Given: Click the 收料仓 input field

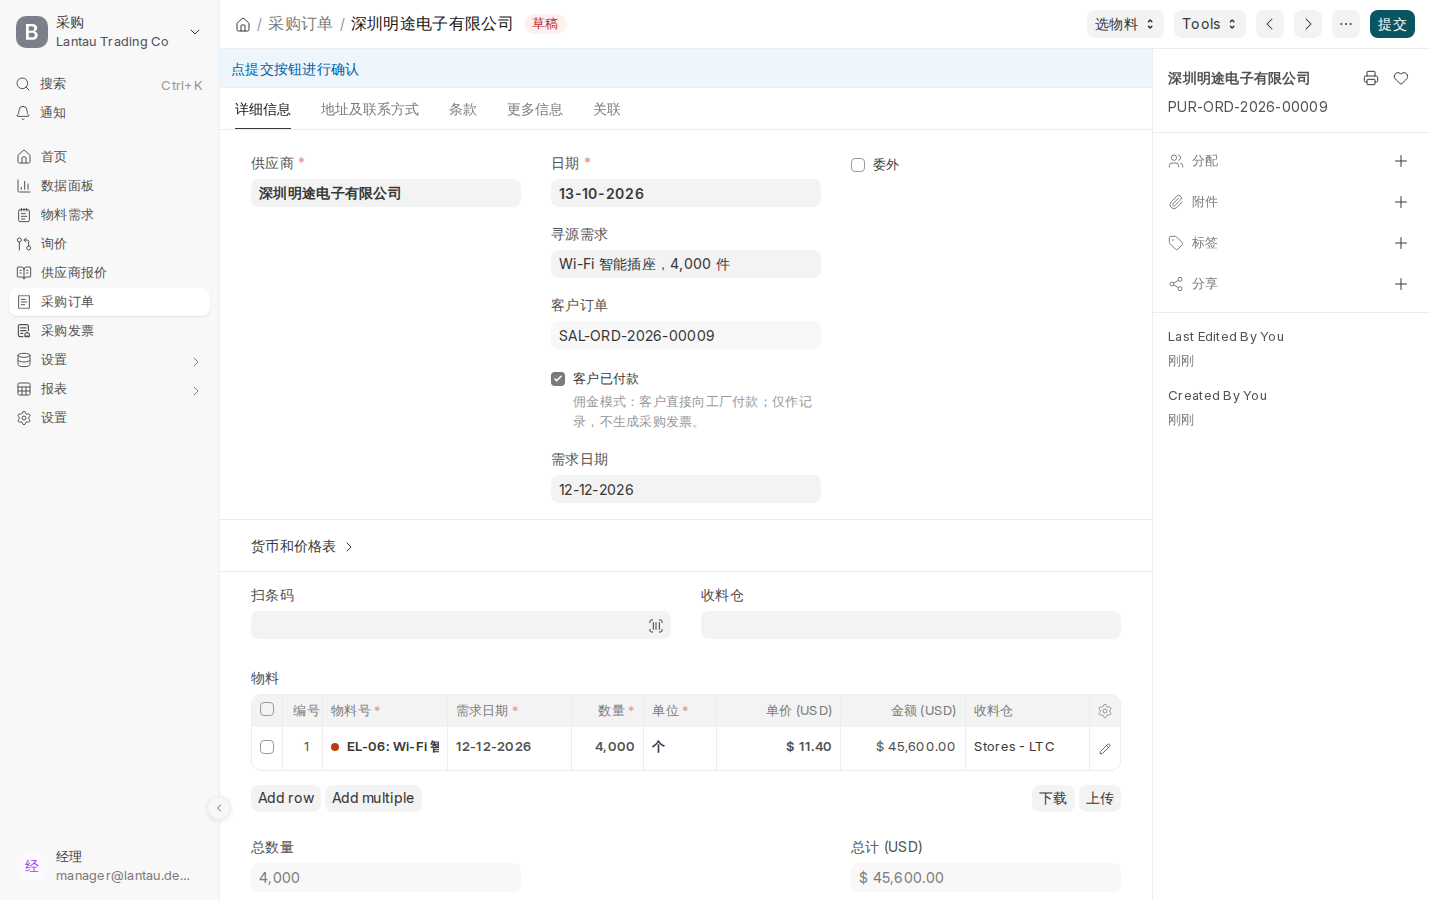Looking at the screenshot, I should [911, 625].
